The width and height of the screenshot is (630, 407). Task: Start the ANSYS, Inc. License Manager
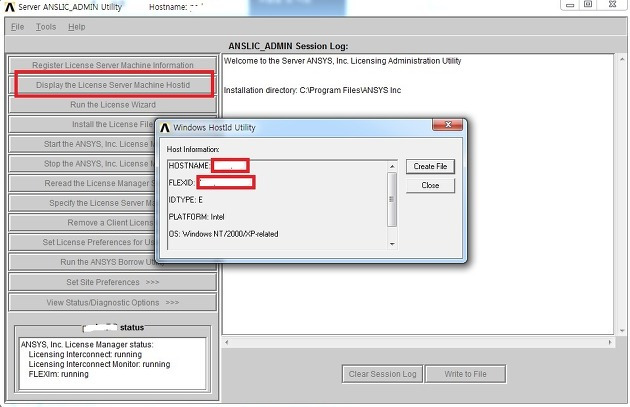[x=82, y=144]
